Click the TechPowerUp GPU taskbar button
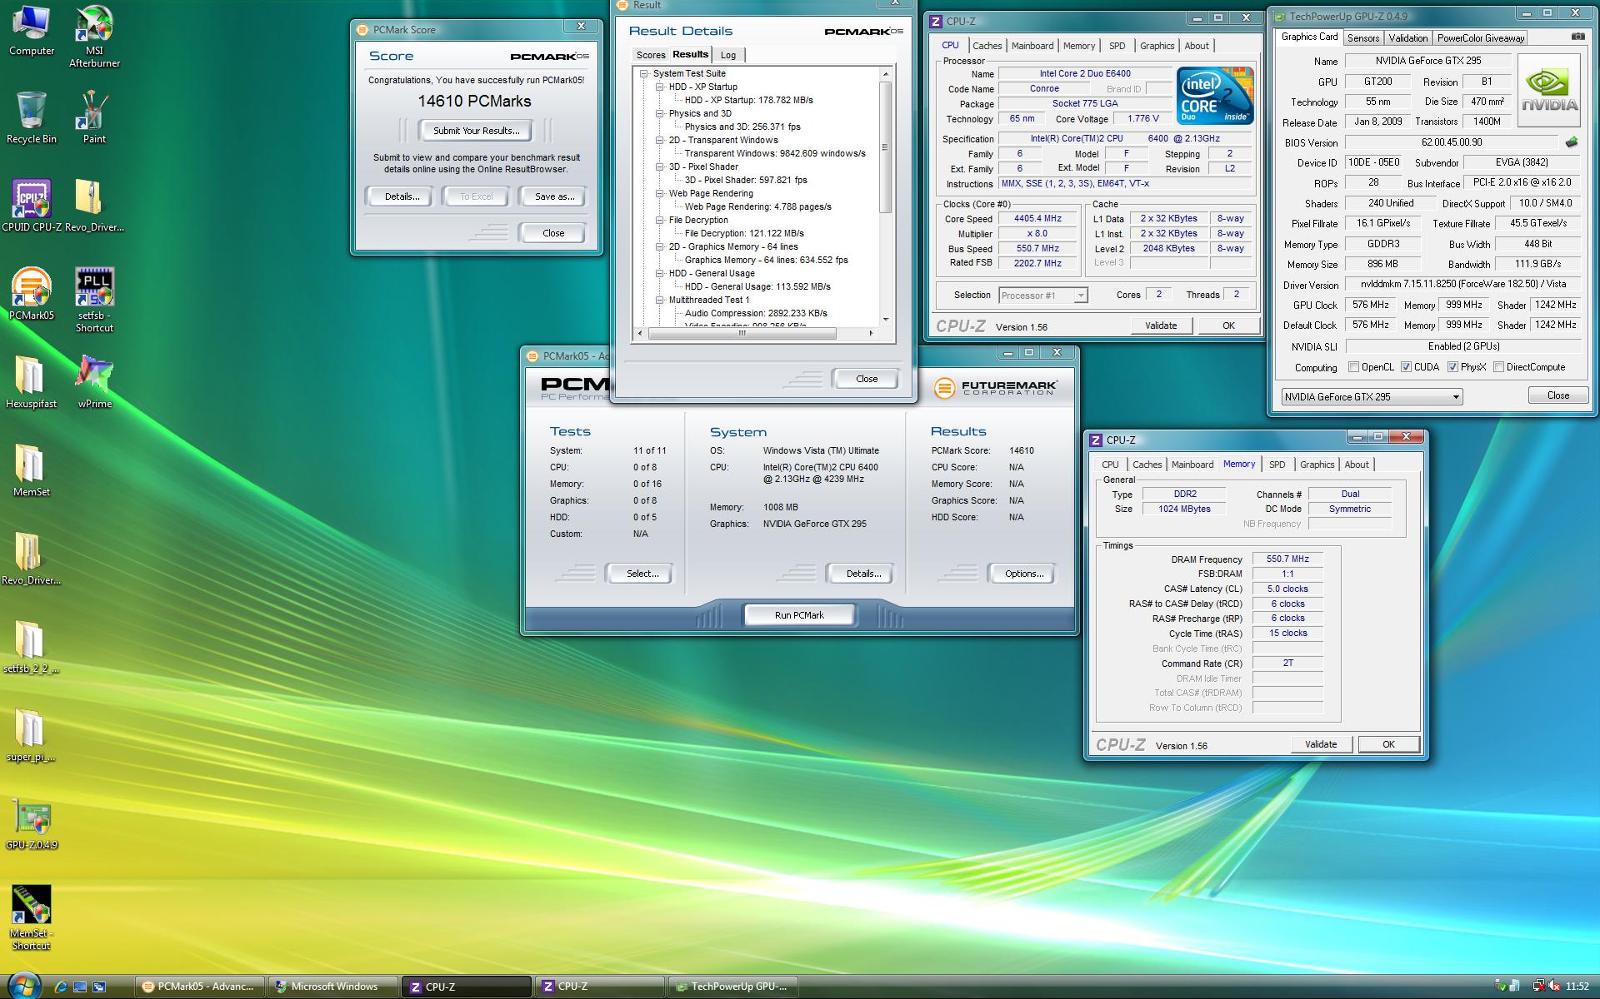 click(x=732, y=986)
